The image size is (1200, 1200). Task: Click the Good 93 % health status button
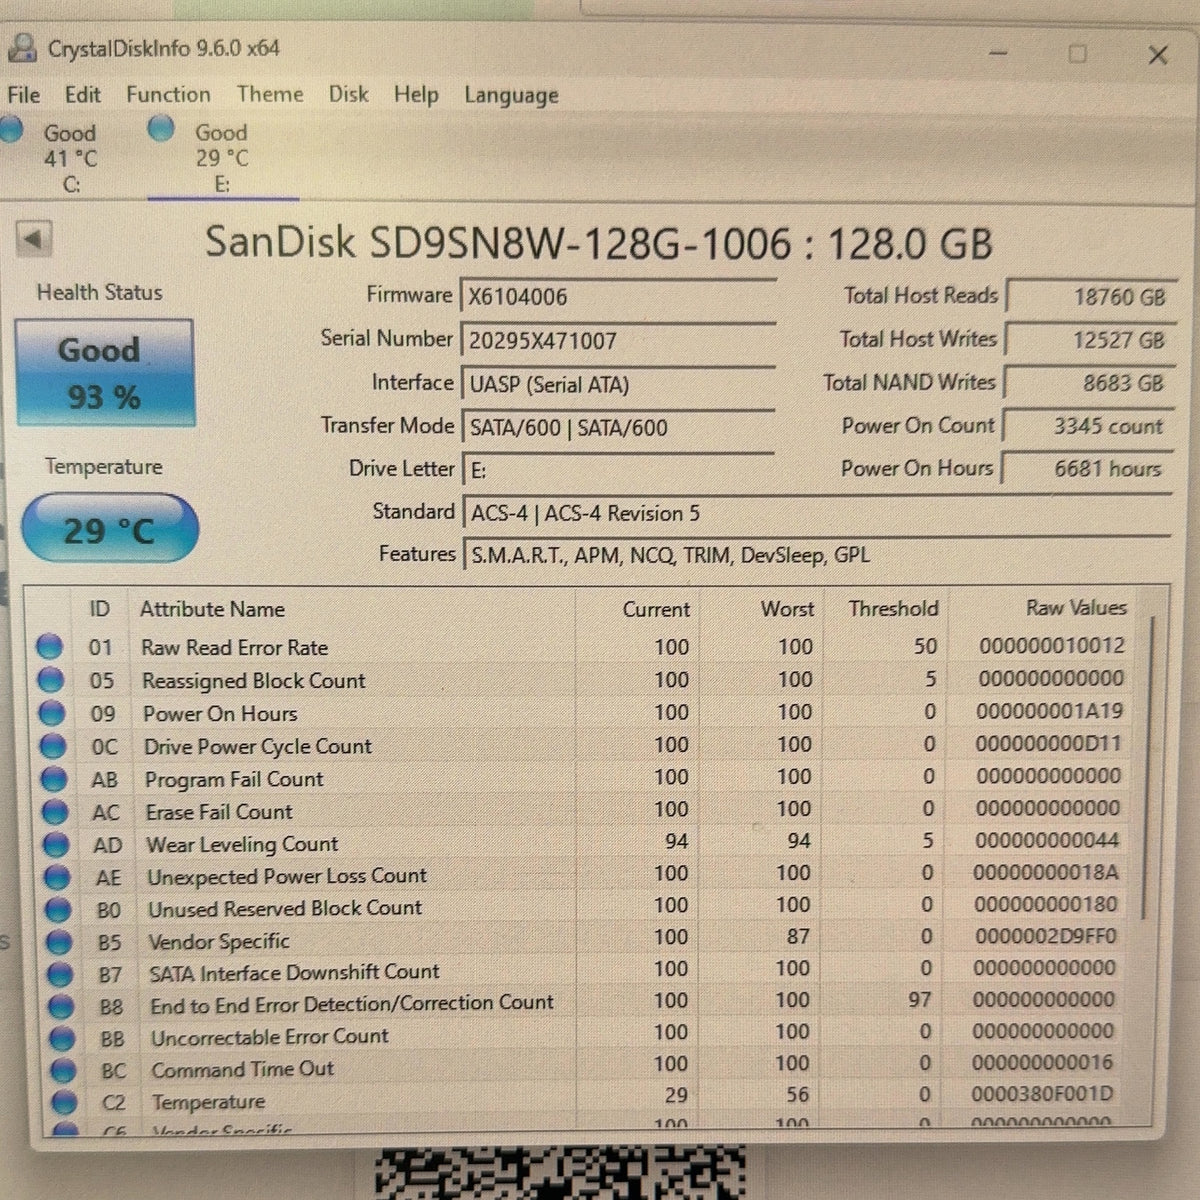[x=104, y=373]
